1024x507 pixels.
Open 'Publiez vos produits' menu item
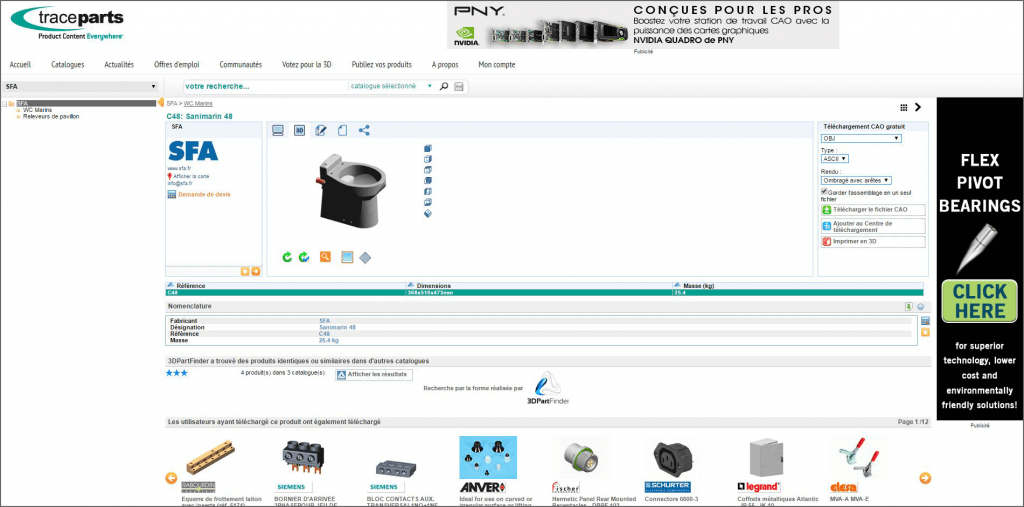point(381,65)
